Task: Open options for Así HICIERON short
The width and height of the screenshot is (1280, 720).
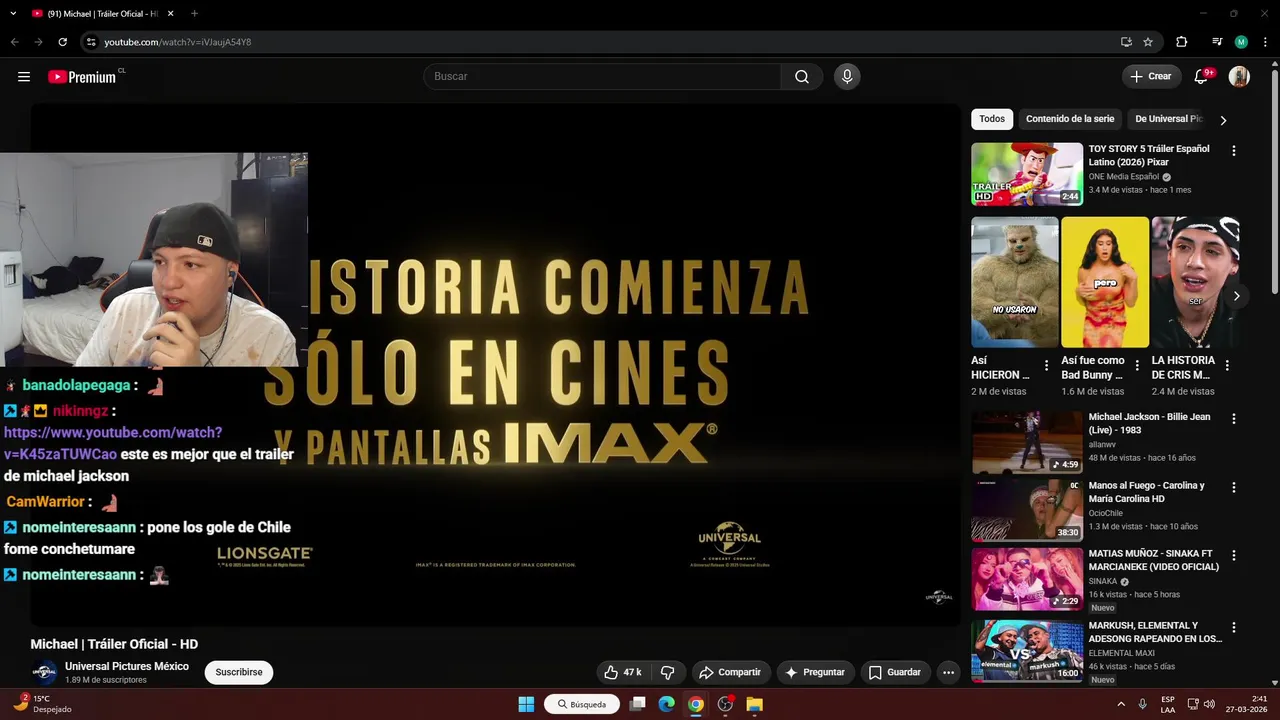Action: [1047, 366]
